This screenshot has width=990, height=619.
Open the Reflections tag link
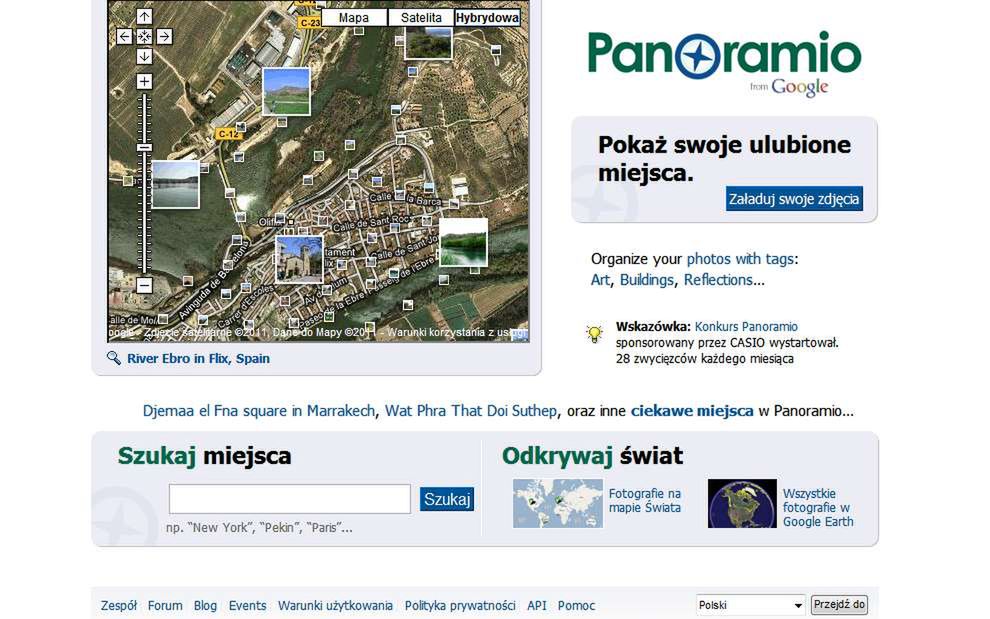click(x=719, y=280)
